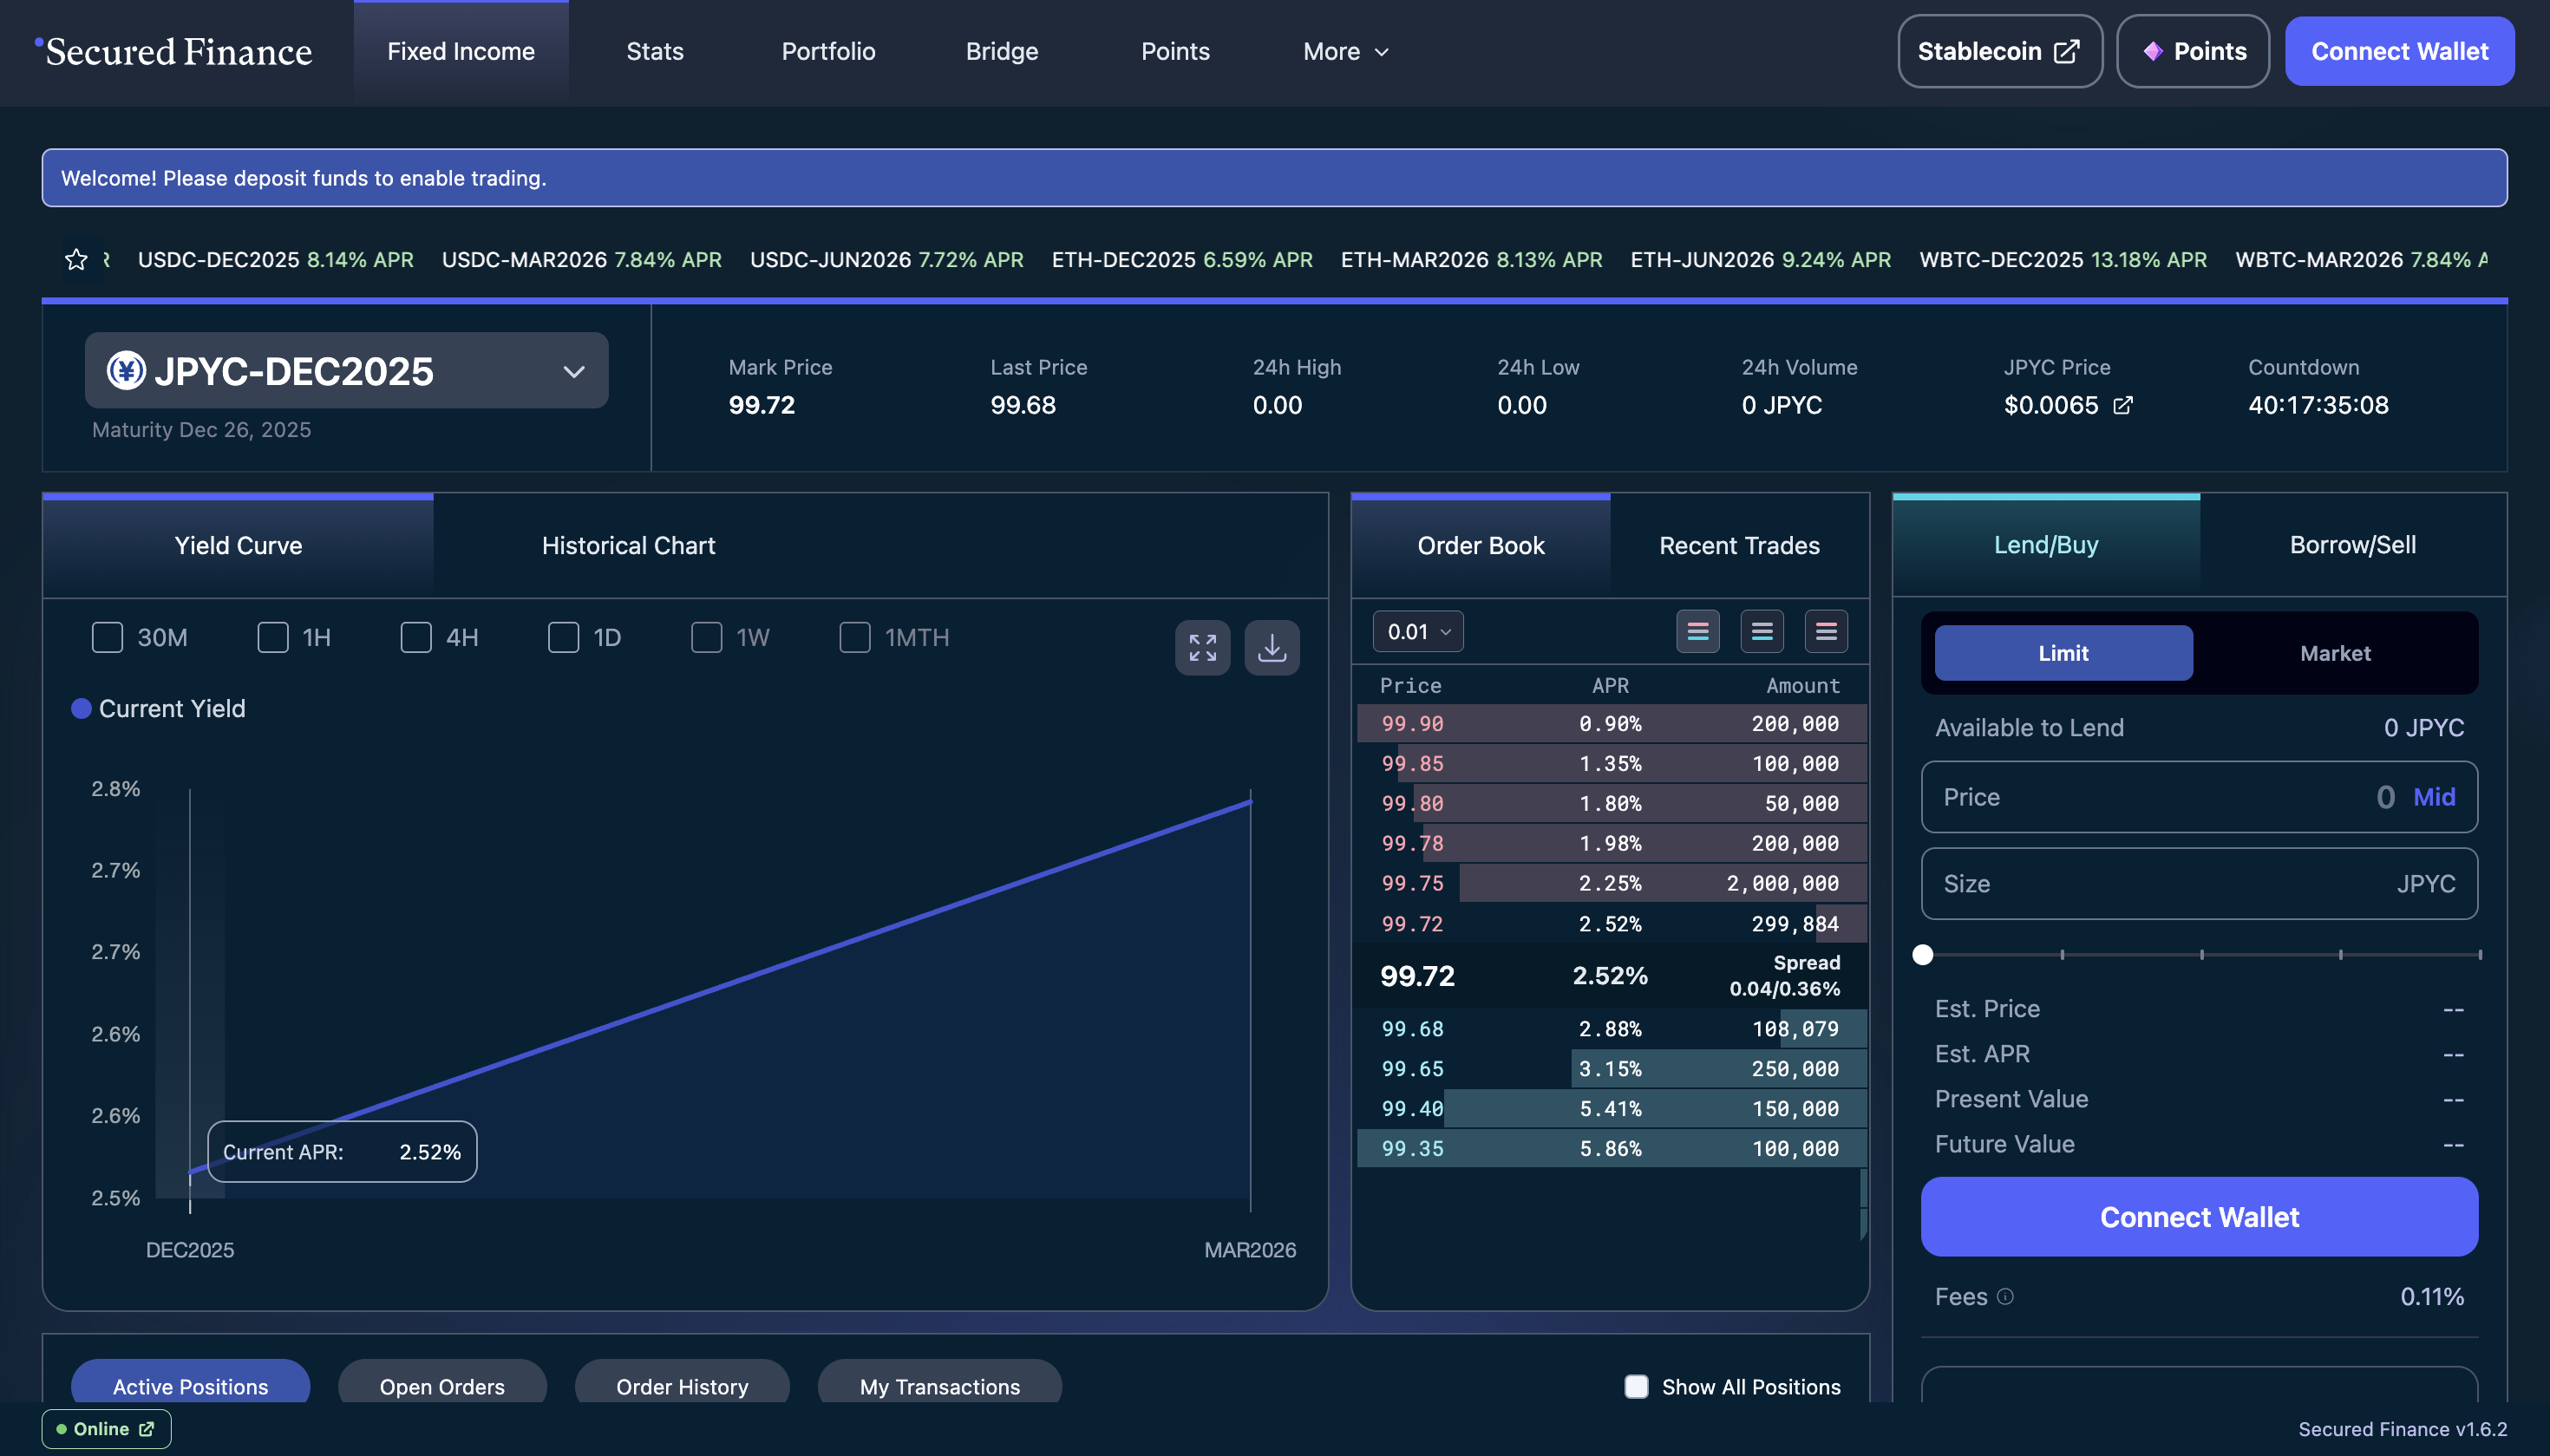Click the Fees info icon
This screenshot has width=2550, height=1456.
pyautogui.click(x=2005, y=1297)
